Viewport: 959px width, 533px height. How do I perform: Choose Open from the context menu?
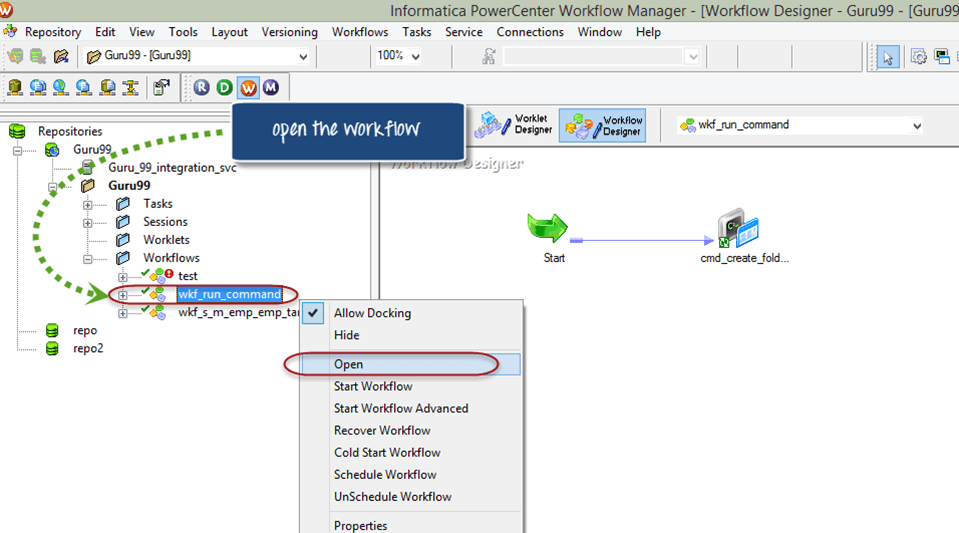click(x=410, y=364)
